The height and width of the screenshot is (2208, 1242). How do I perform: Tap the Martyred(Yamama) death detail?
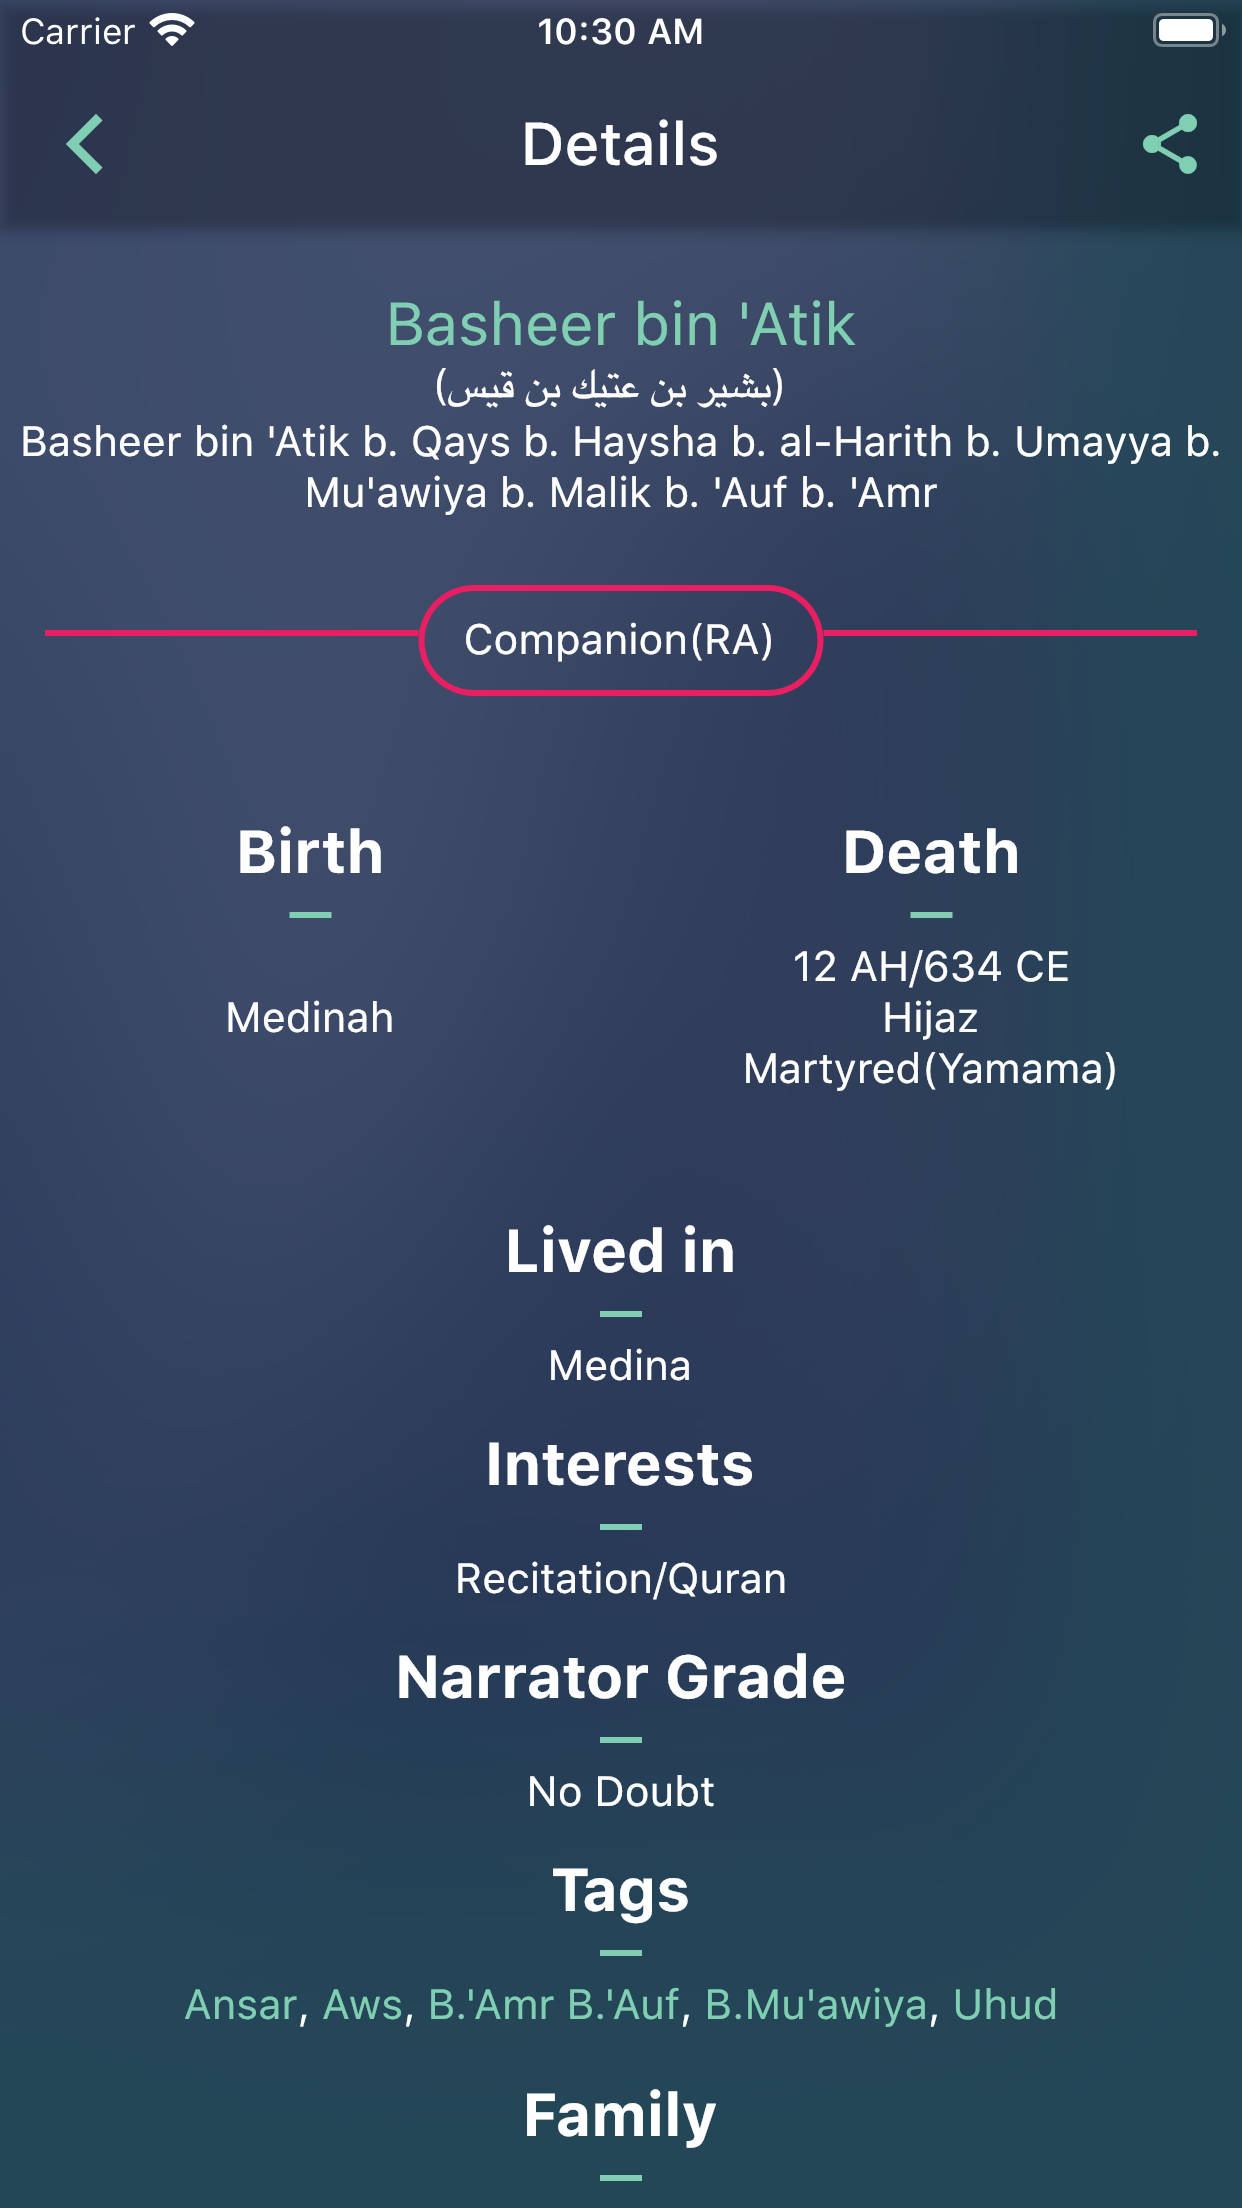pyautogui.click(x=930, y=1069)
